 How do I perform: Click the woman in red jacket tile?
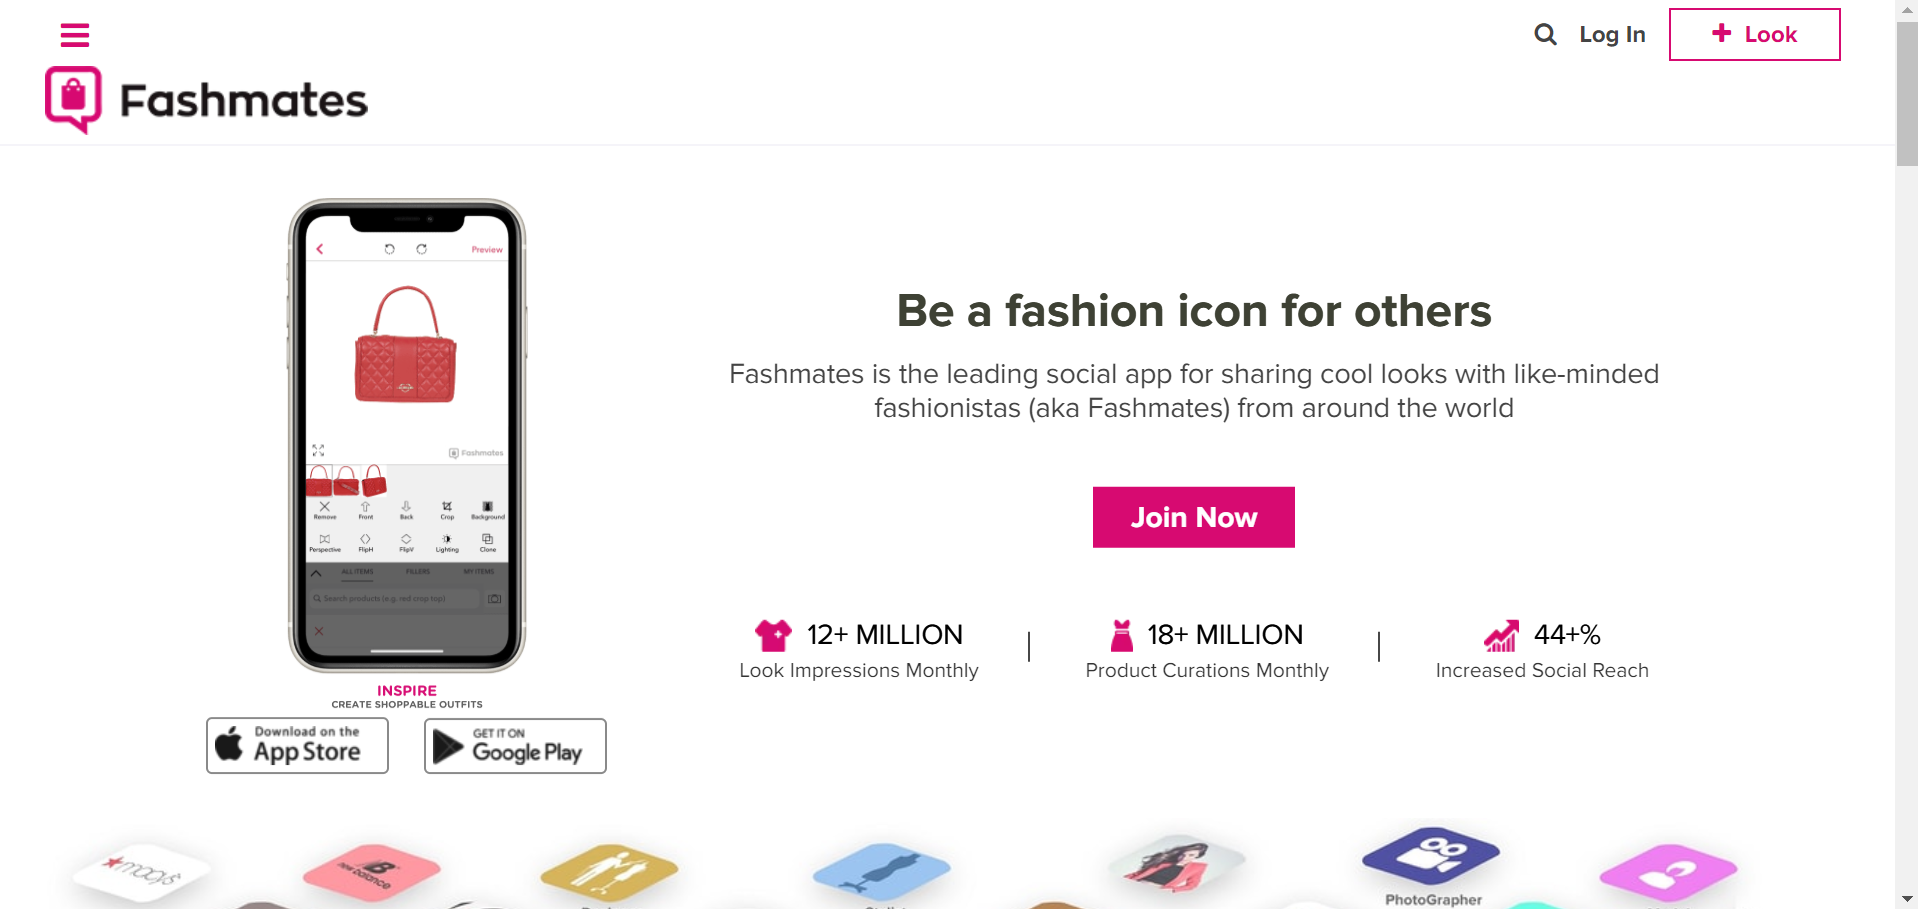pyautogui.click(x=1177, y=864)
